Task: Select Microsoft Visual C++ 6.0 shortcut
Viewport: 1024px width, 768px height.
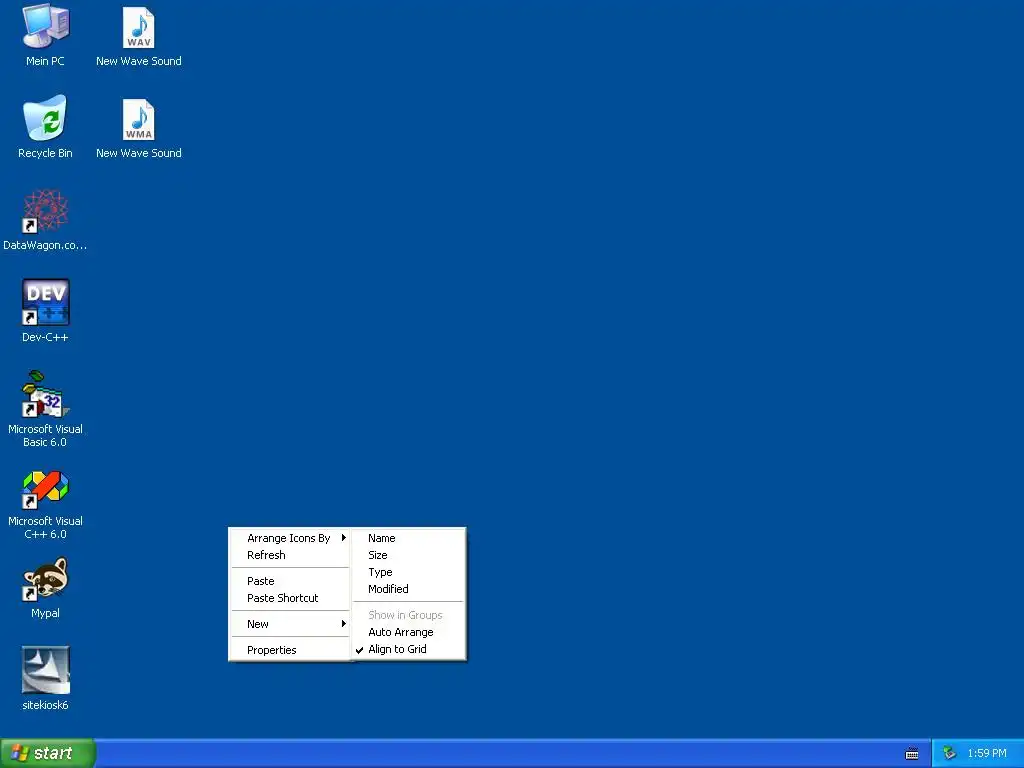Action: [45, 504]
